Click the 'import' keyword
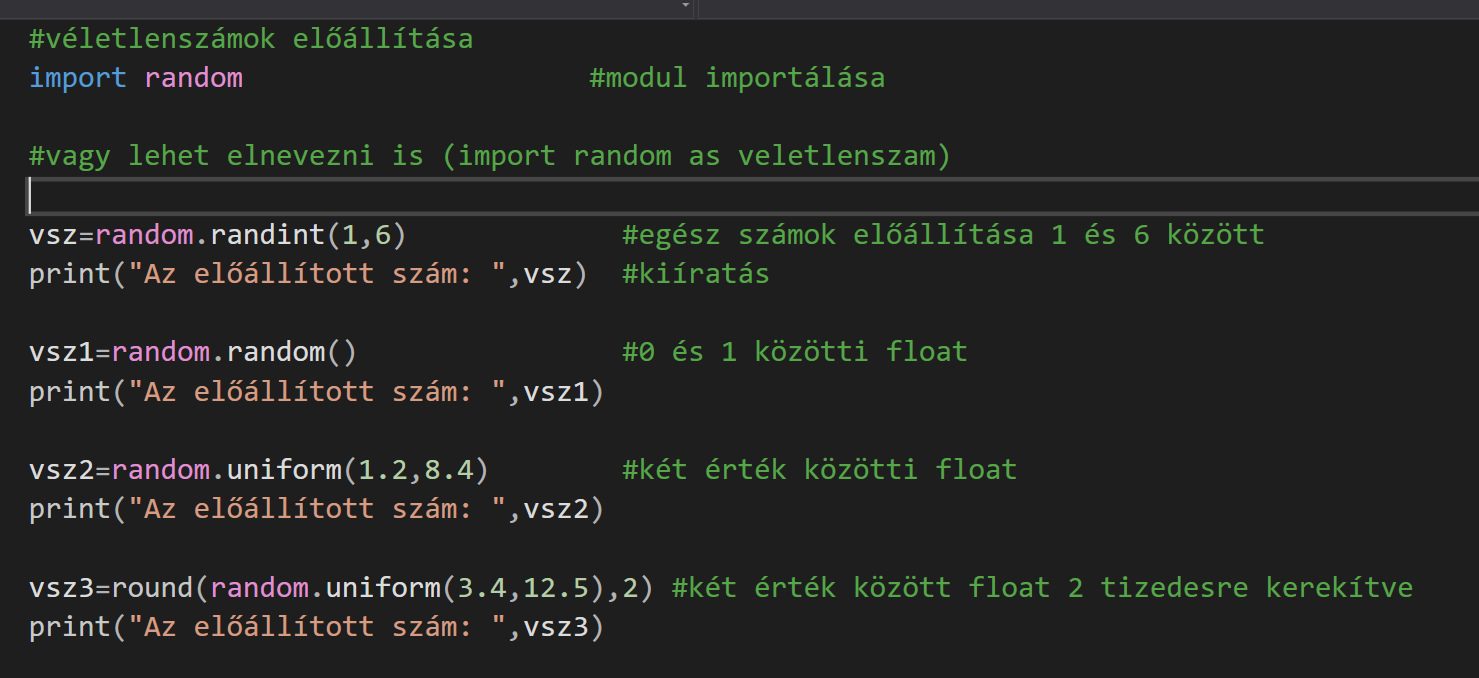Viewport: 1479px width, 678px height. [x=78, y=78]
